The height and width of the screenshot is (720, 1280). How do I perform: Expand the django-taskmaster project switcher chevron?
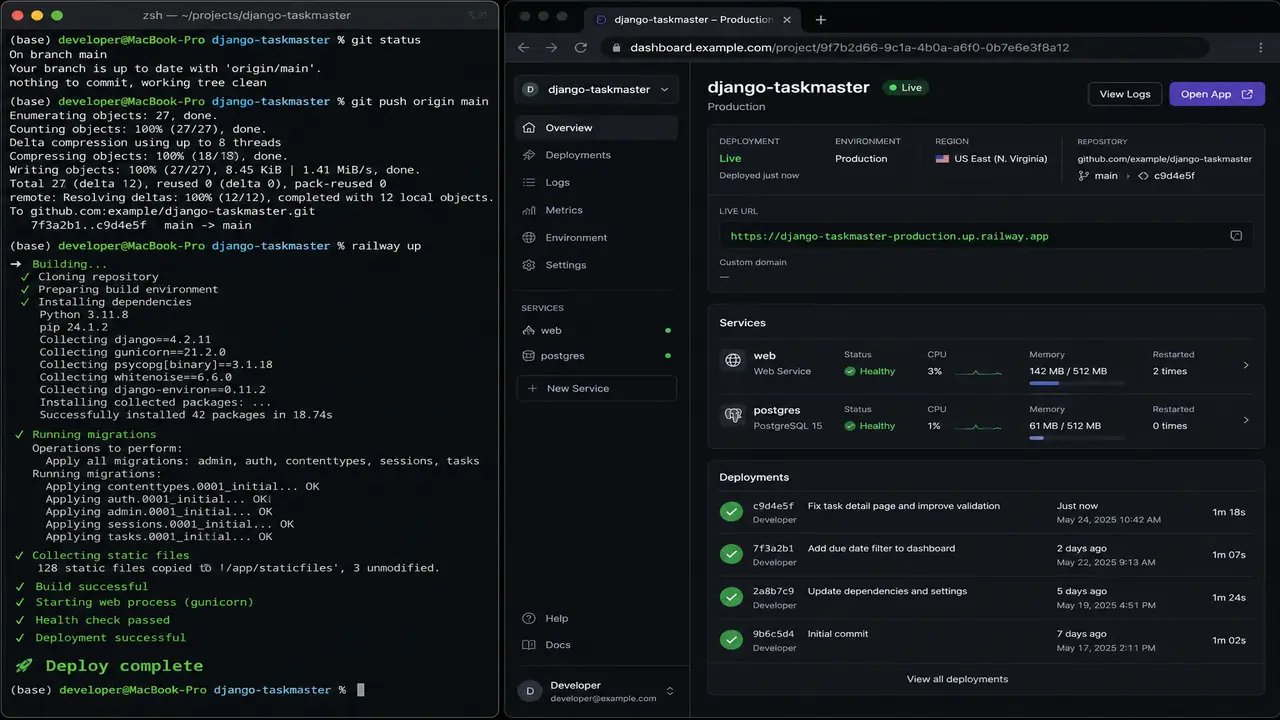665,89
